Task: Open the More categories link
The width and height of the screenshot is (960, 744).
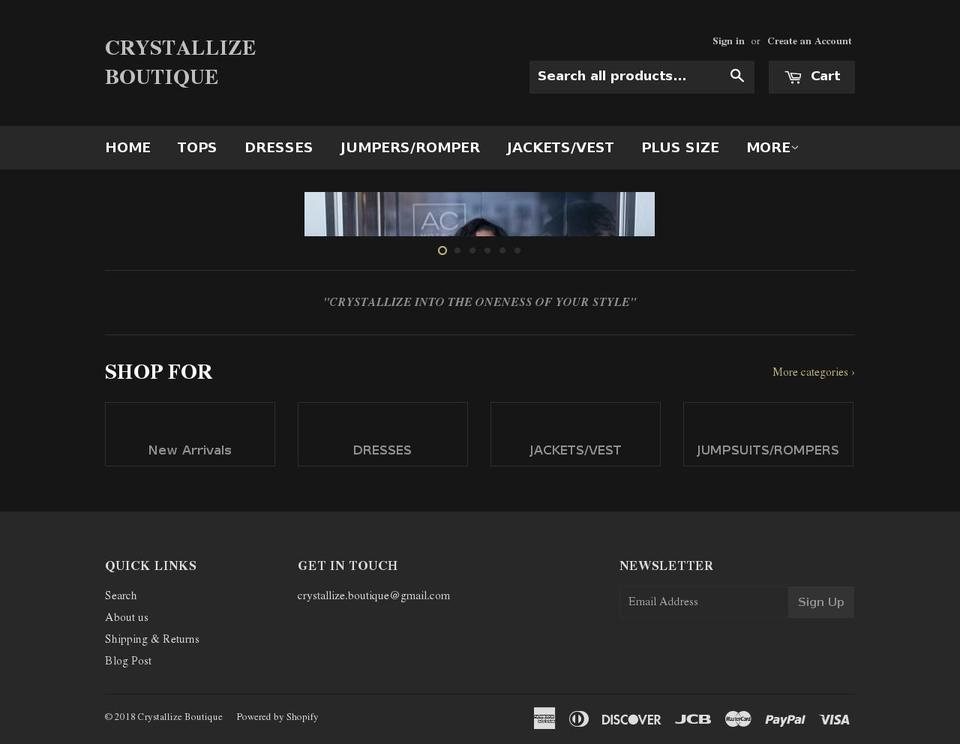Action: (813, 372)
